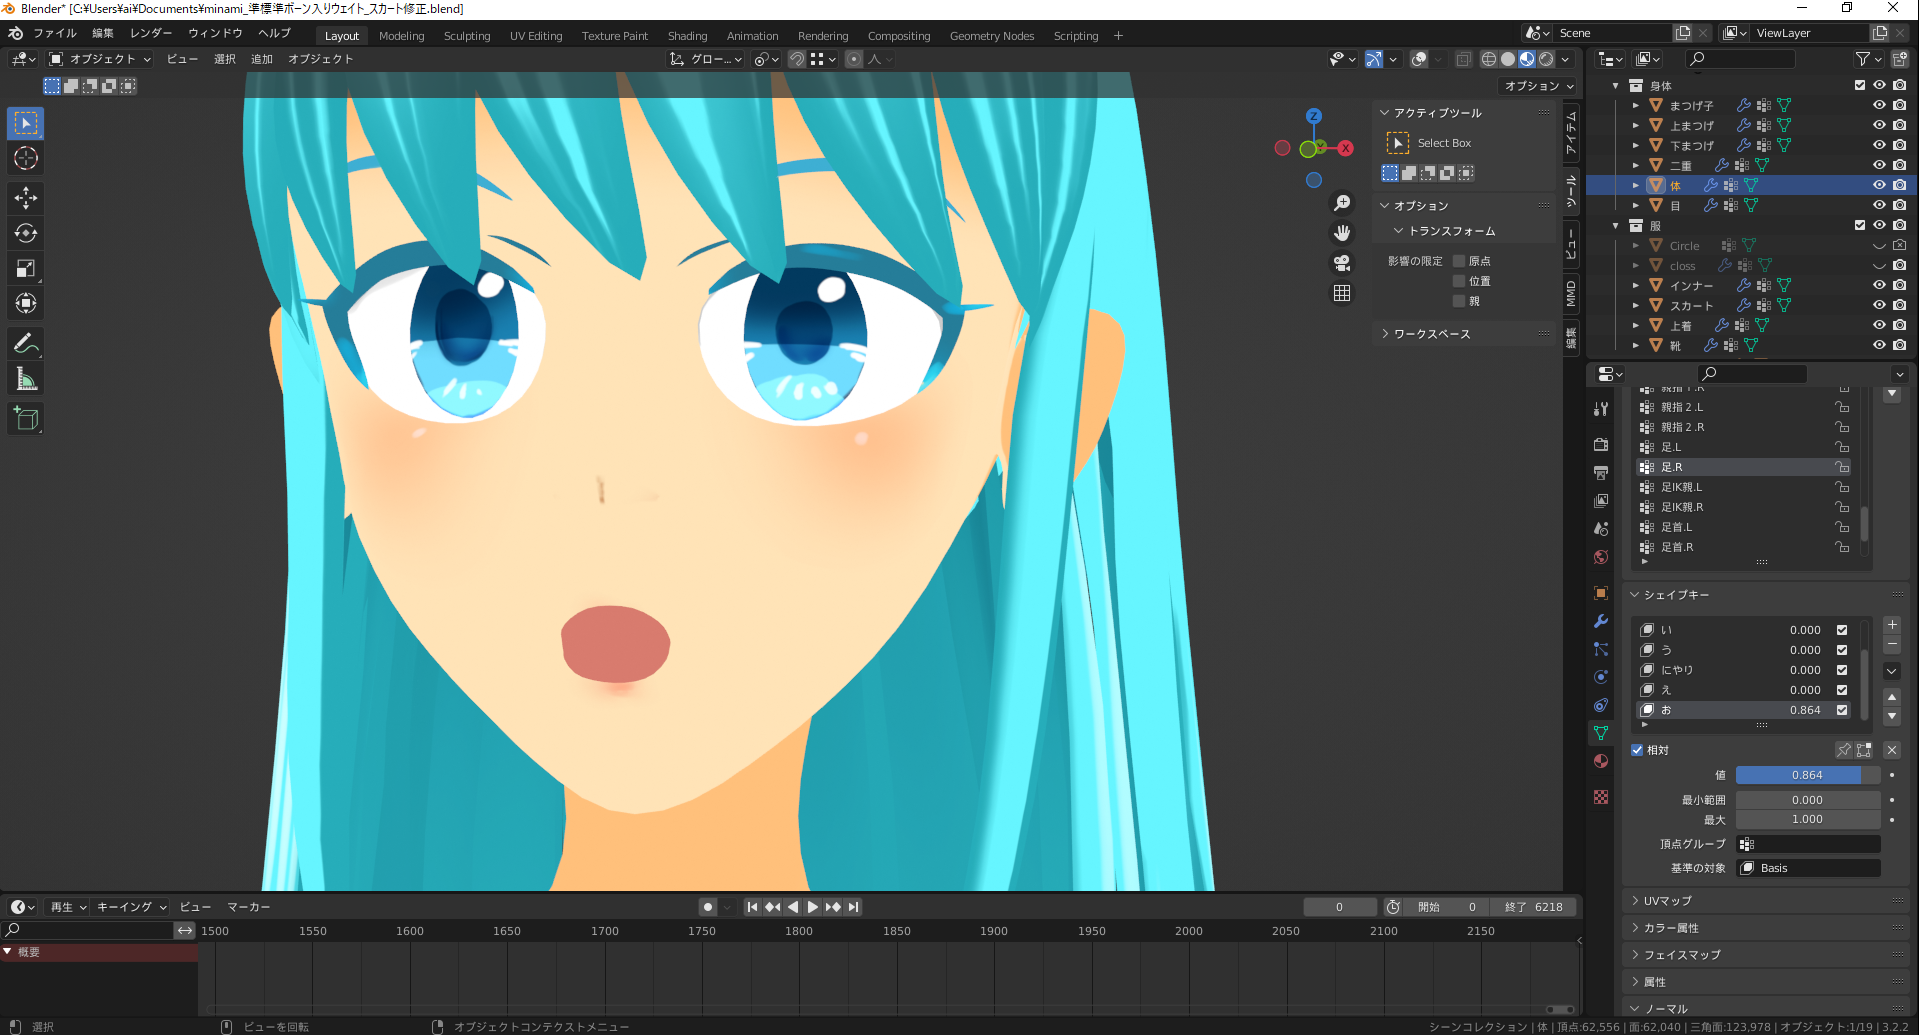
Task: Select the Cursor tool in the toolbar
Action: [26, 158]
